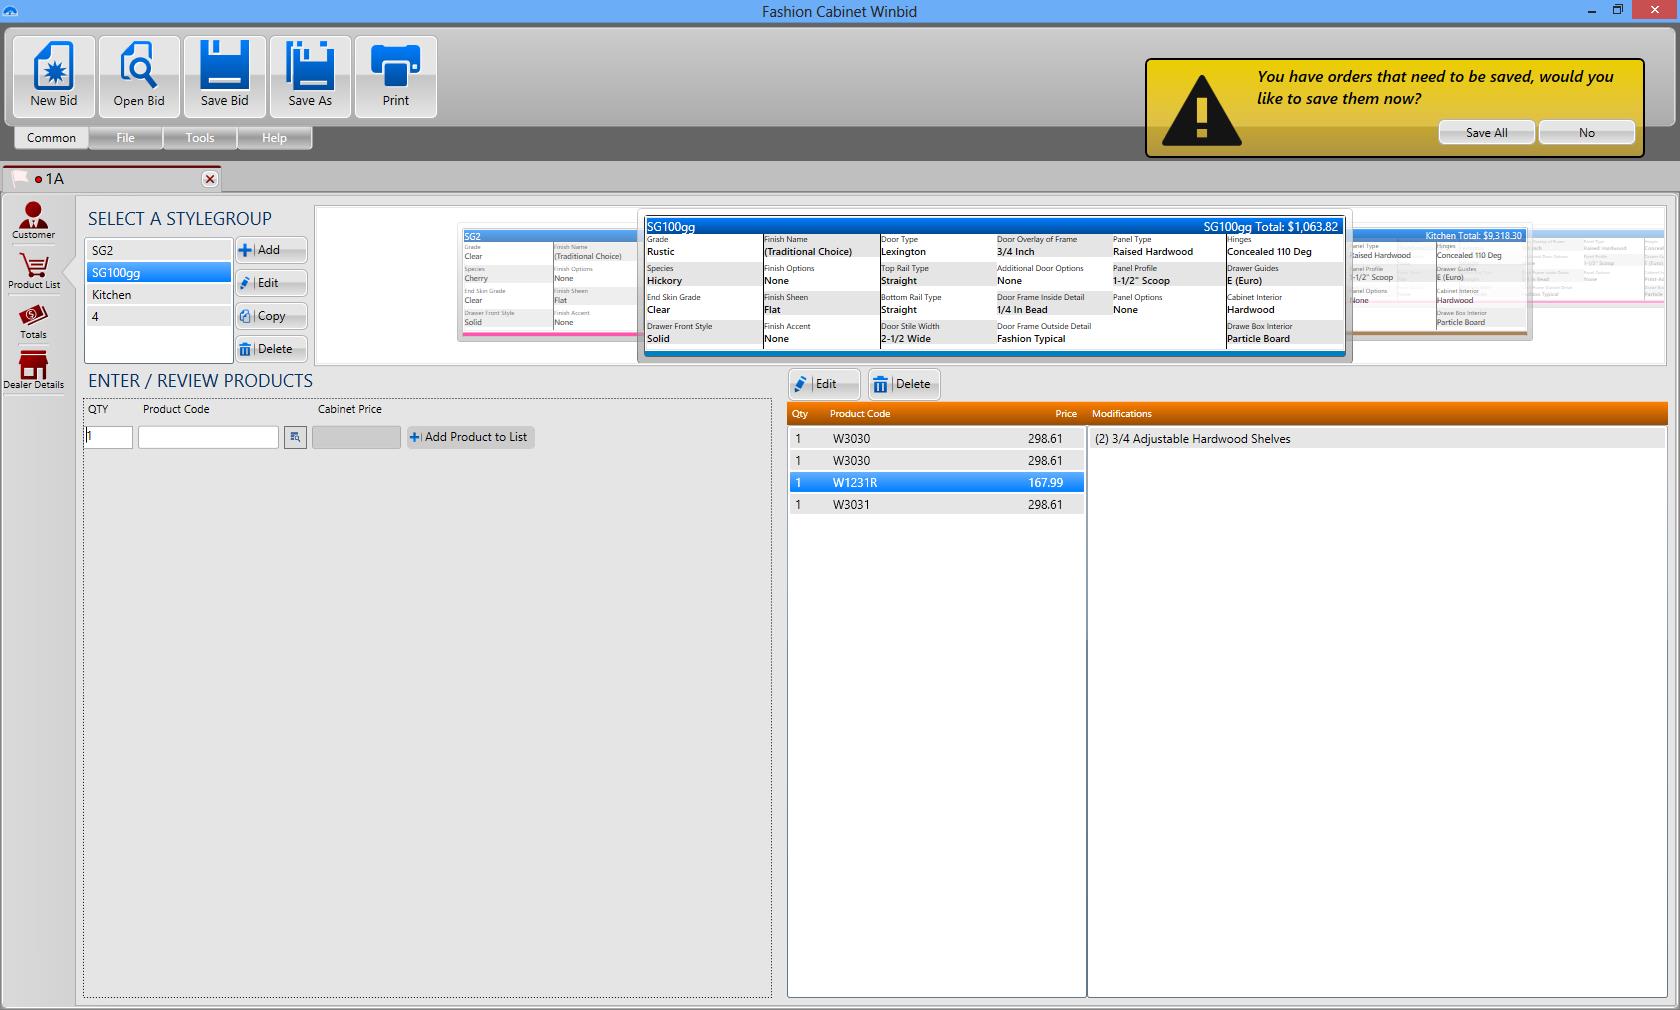Select stylegroup 4 in the list
This screenshot has width=1680, height=1010.
(x=158, y=316)
